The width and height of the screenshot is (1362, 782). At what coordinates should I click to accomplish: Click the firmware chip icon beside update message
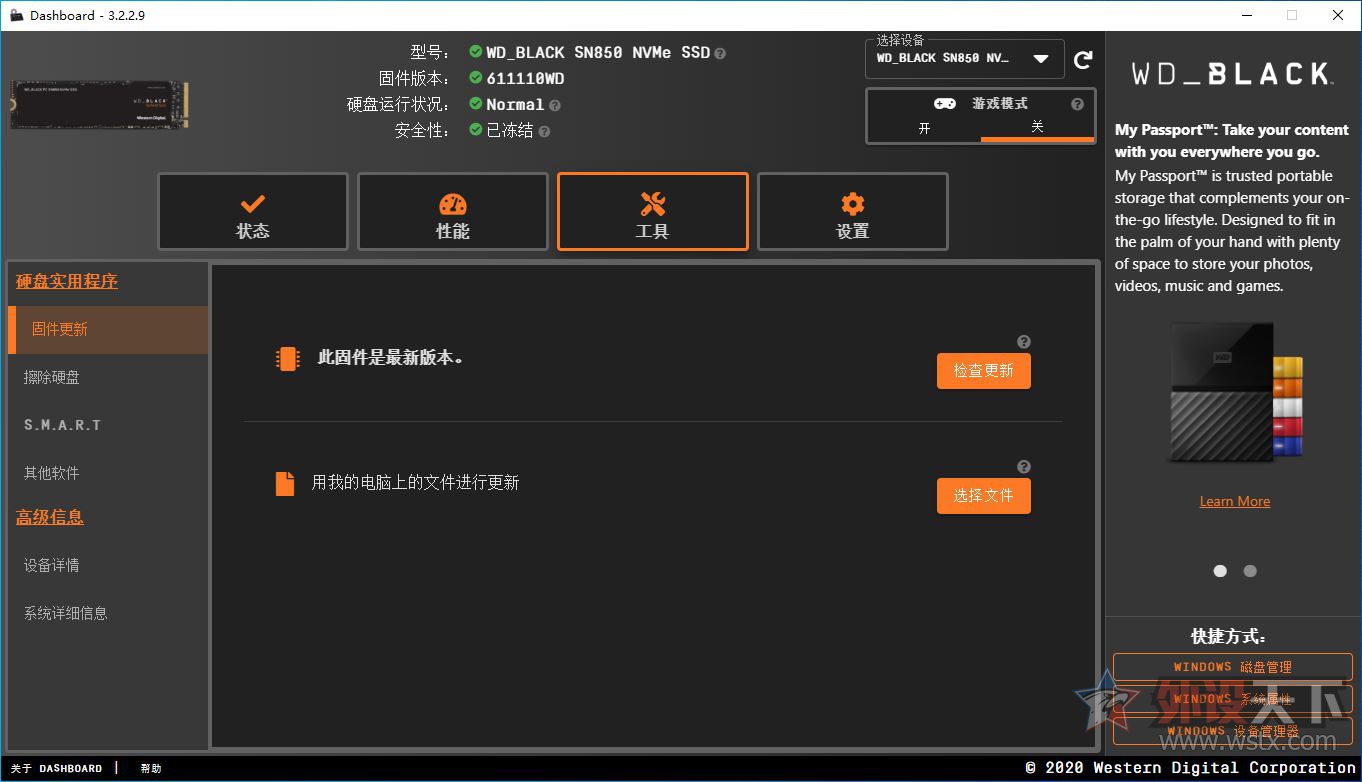point(288,358)
